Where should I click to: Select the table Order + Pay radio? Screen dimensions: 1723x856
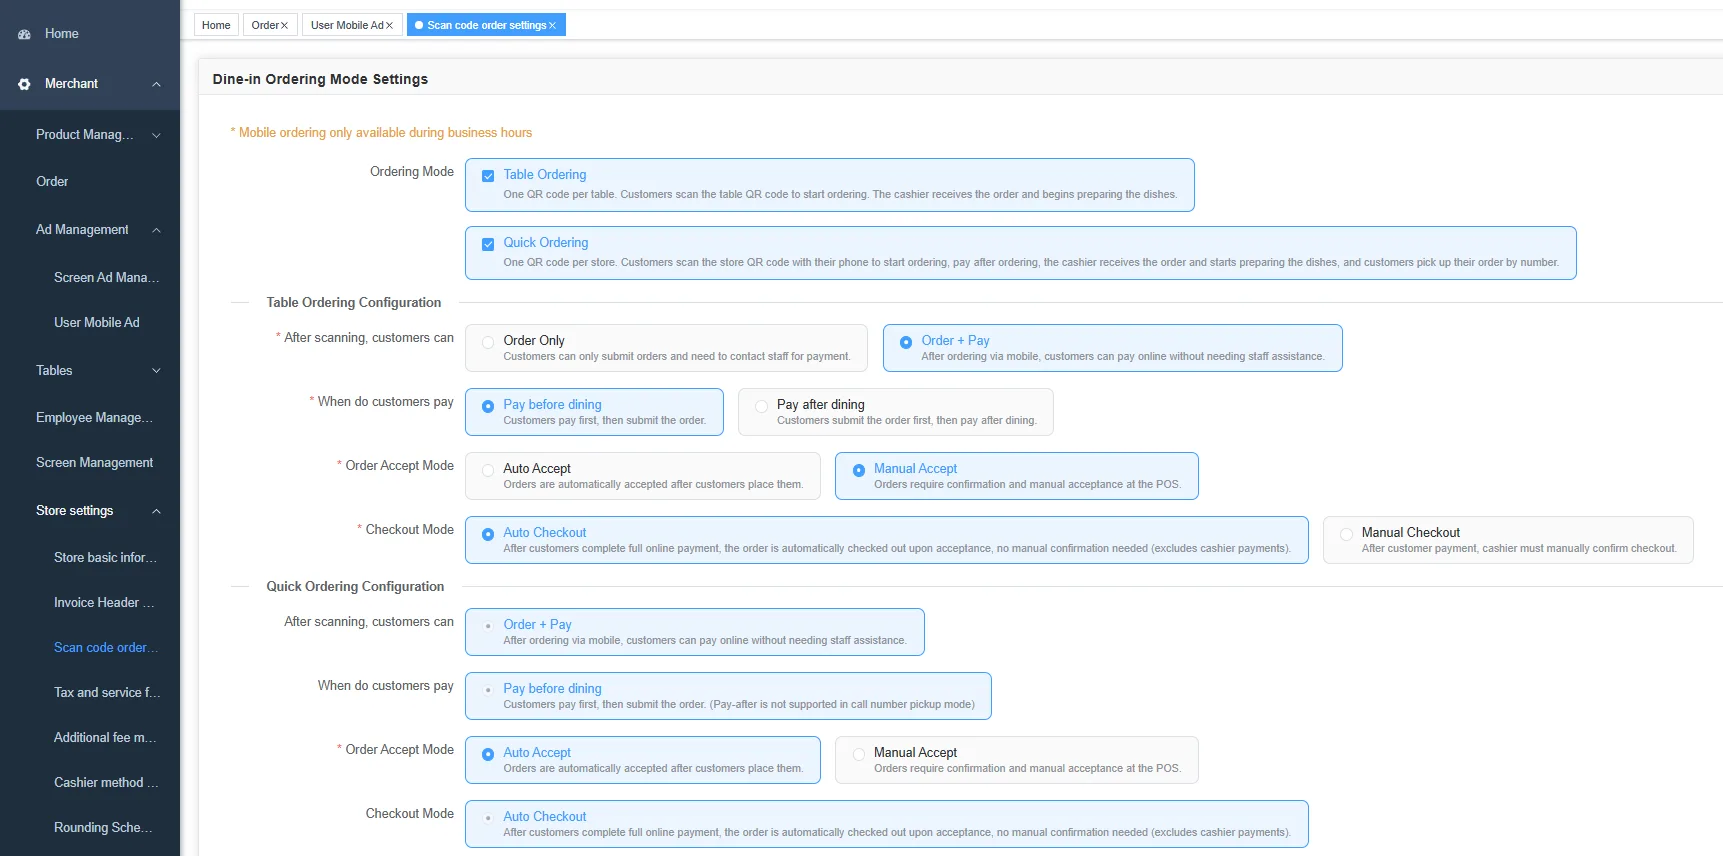click(x=906, y=342)
